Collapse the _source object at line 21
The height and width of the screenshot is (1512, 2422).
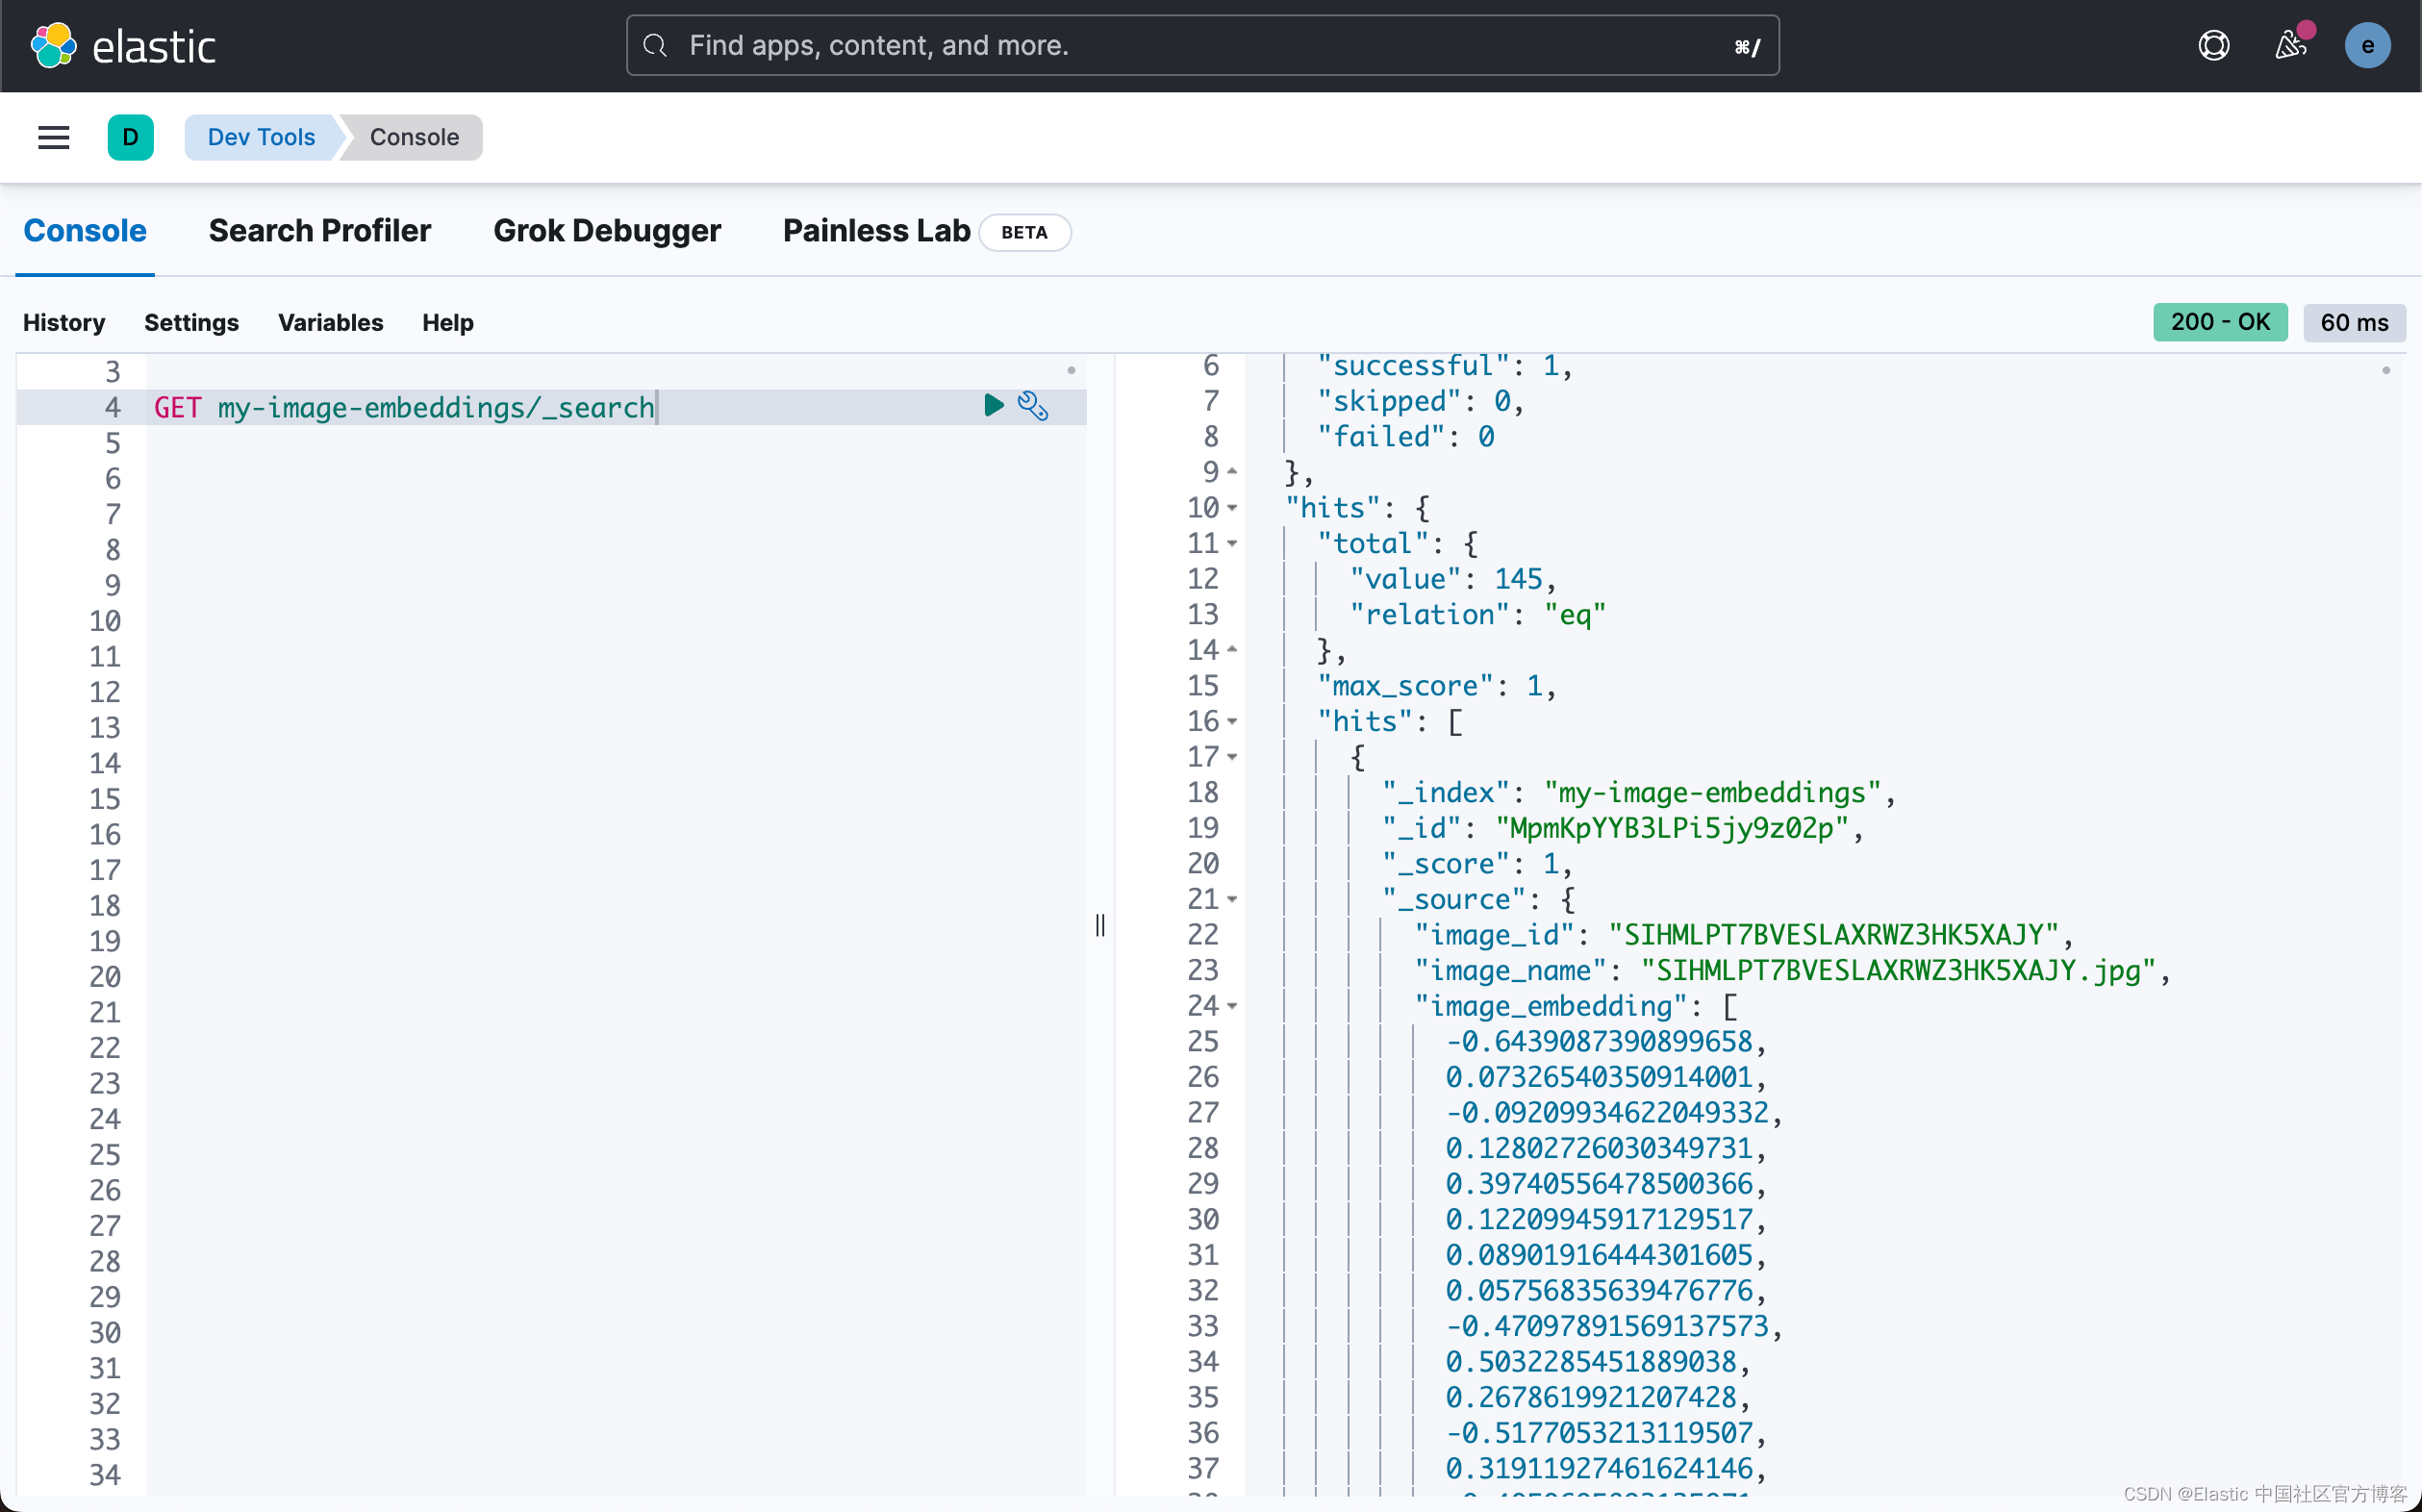[1232, 900]
